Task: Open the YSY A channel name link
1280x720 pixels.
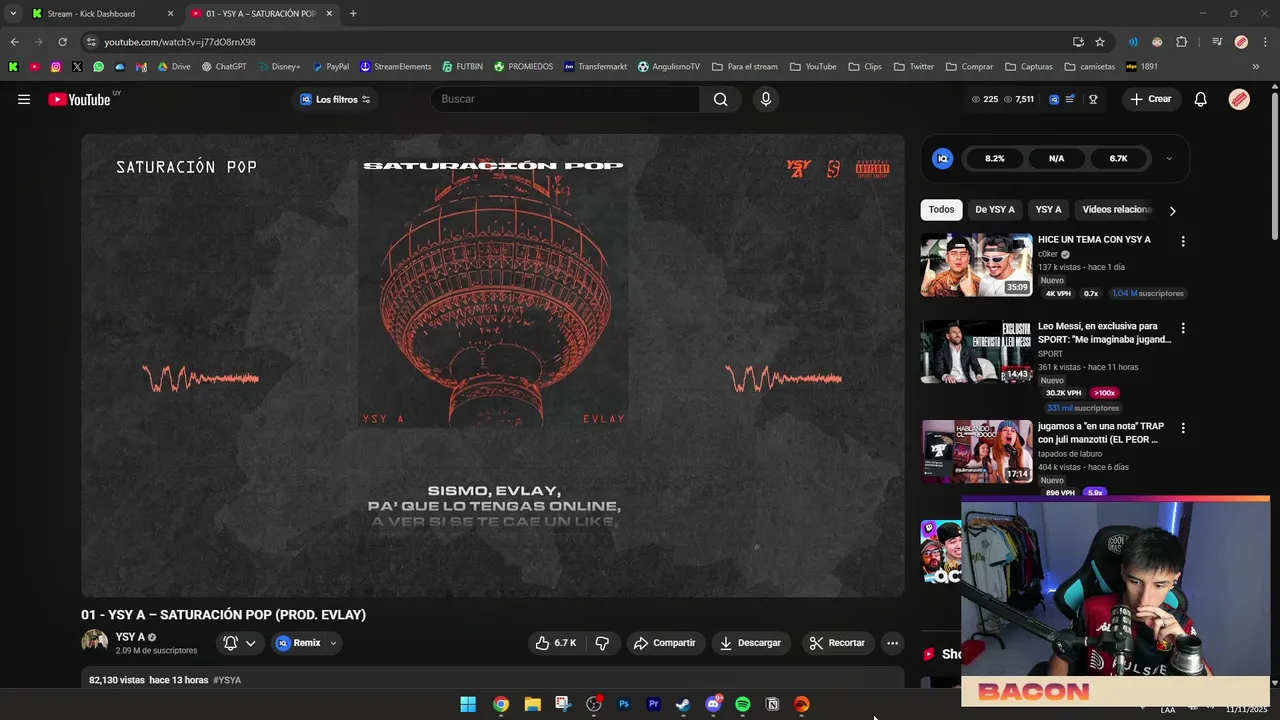Action: 130,637
